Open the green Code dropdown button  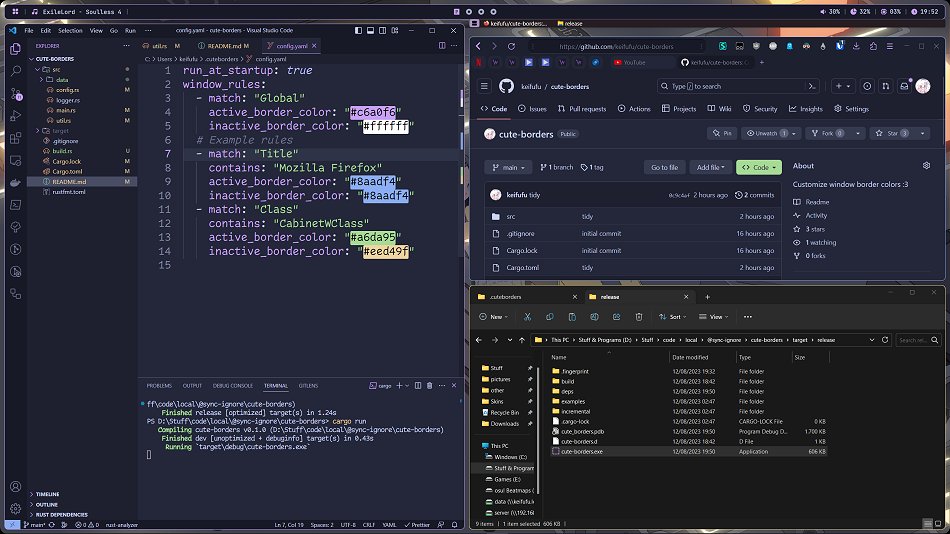(x=758, y=167)
